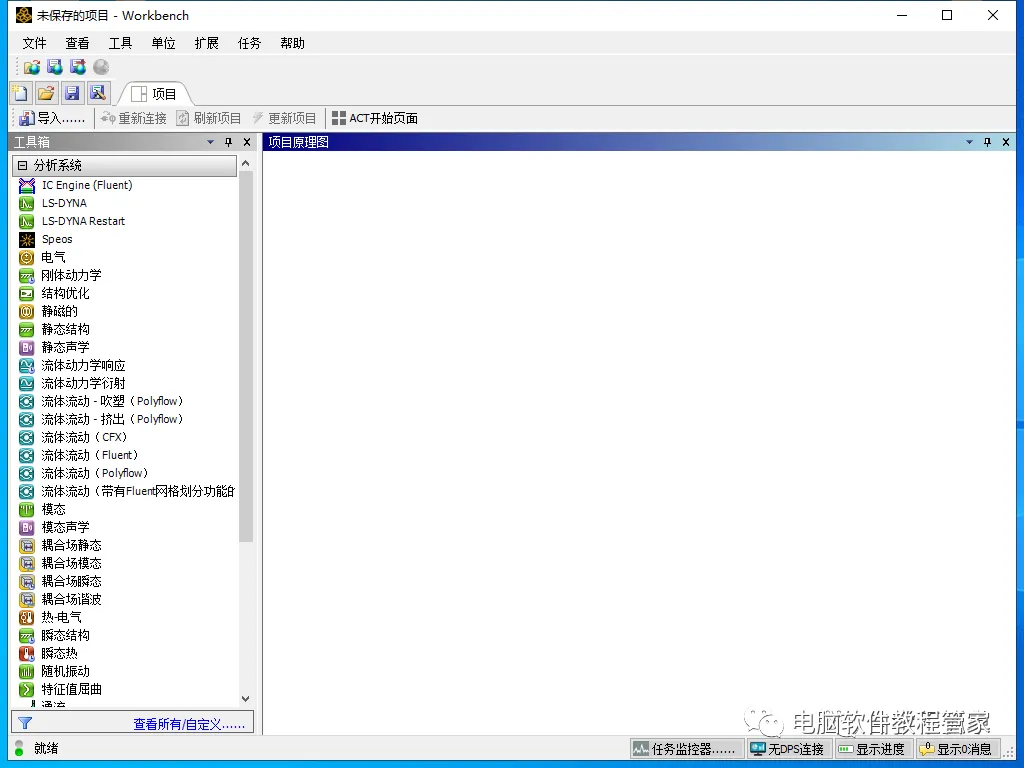Click the toolbox vertical scrollbar thumb
The image size is (1024, 768).
pos(246,357)
